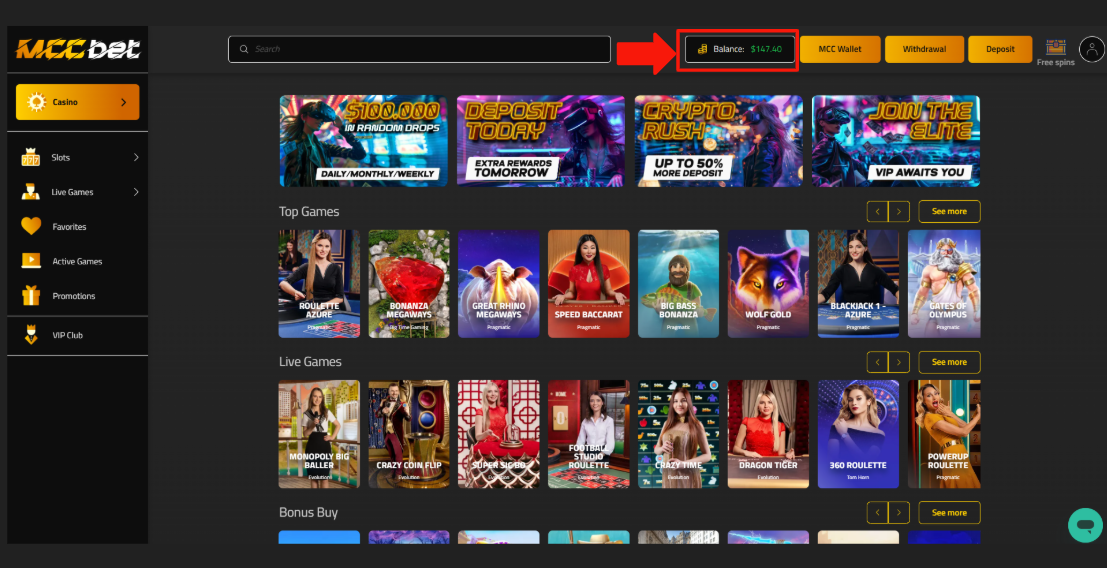Expand the Slots submenu arrow
The width and height of the screenshot is (1107, 568).
tap(136, 158)
